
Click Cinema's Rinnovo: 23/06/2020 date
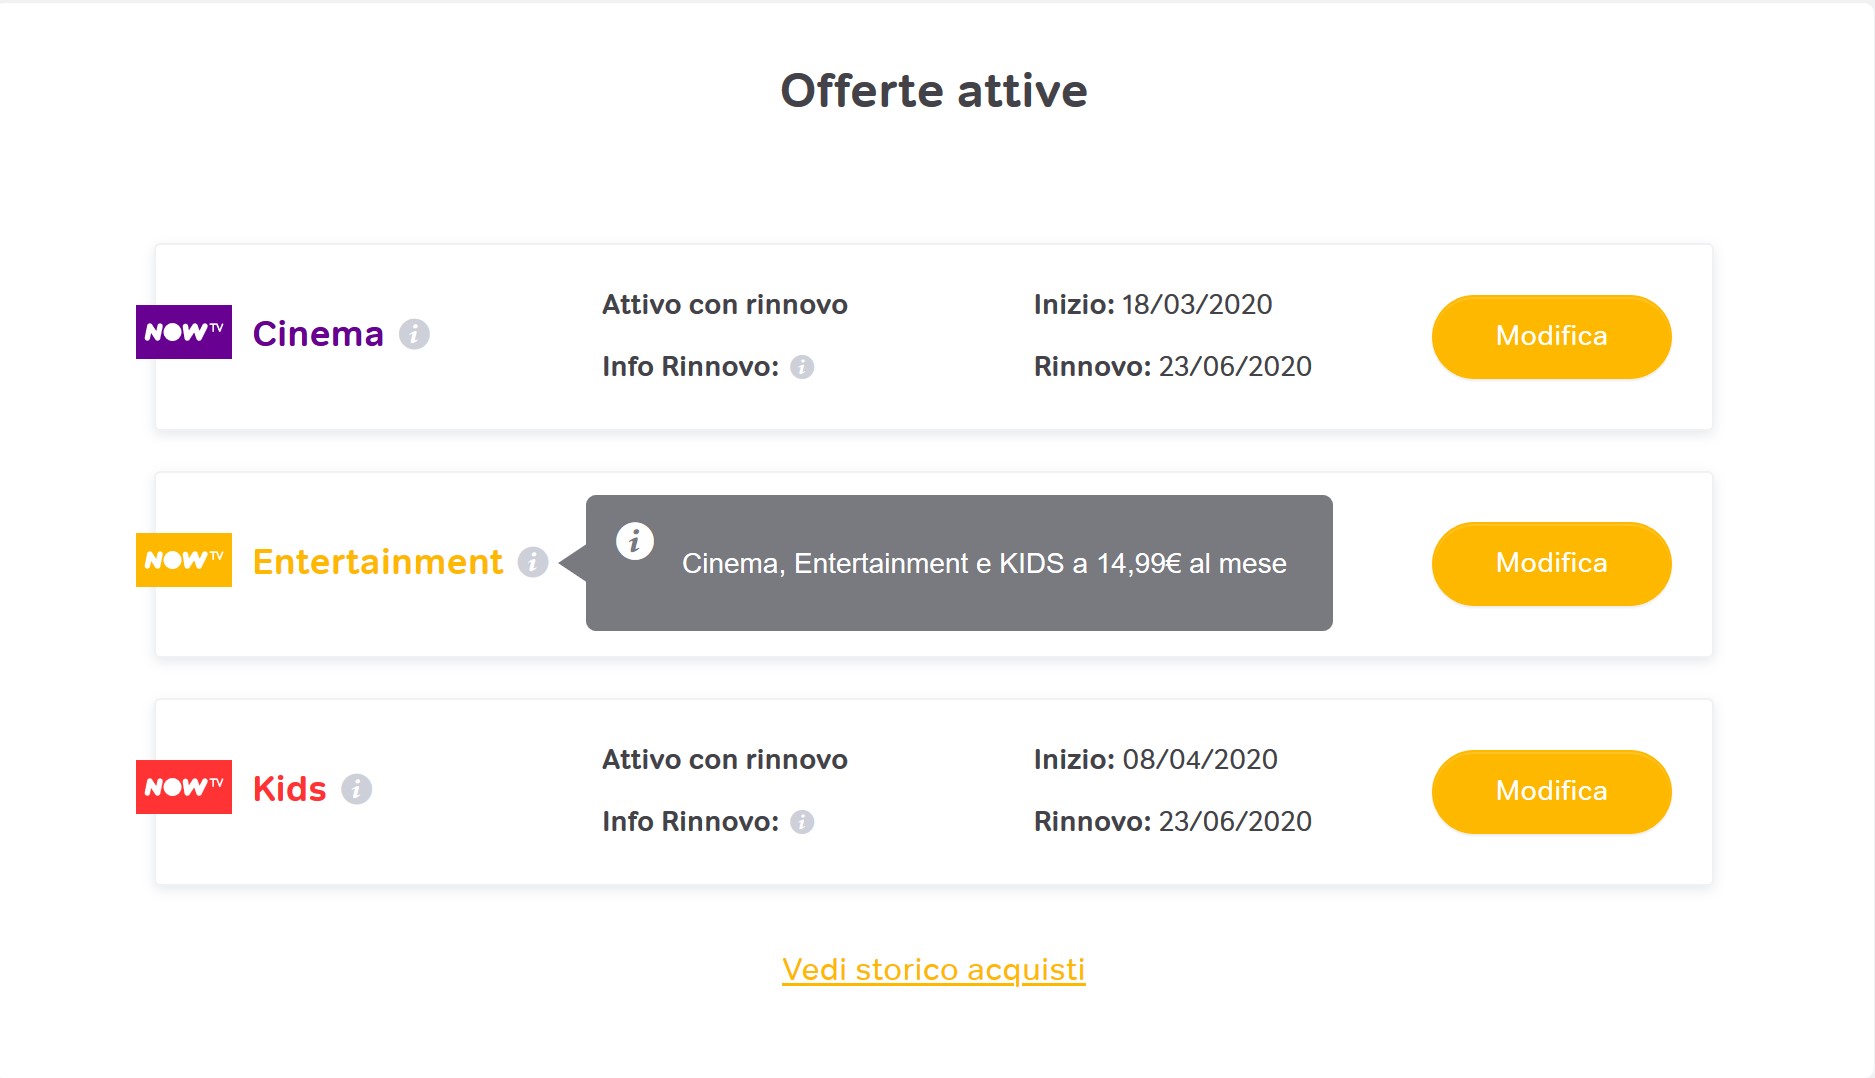pyautogui.click(x=1173, y=367)
